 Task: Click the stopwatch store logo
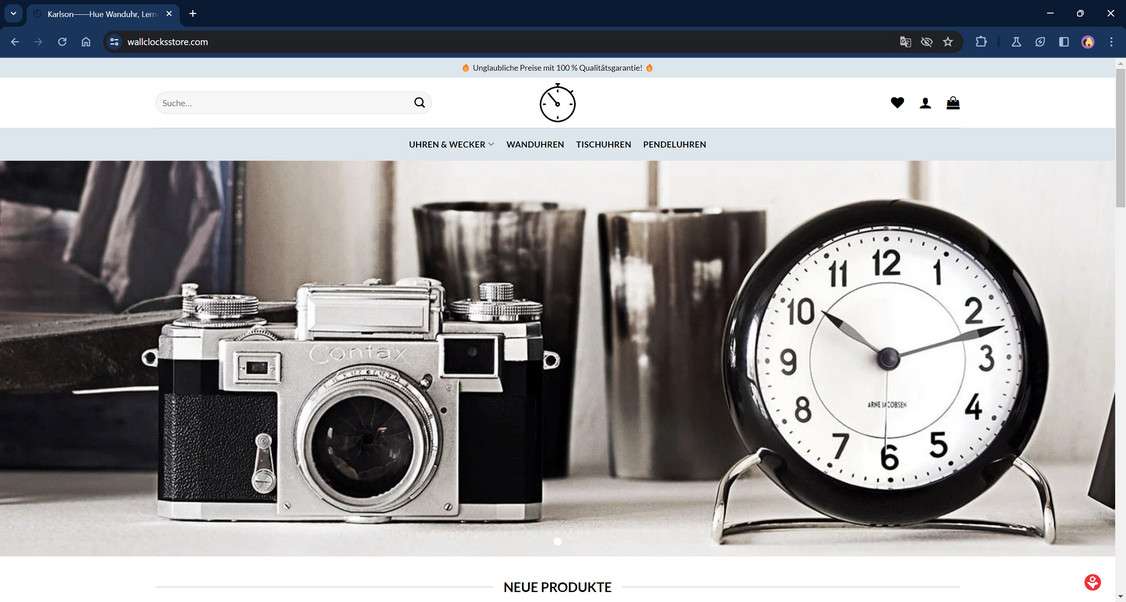point(557,103)
